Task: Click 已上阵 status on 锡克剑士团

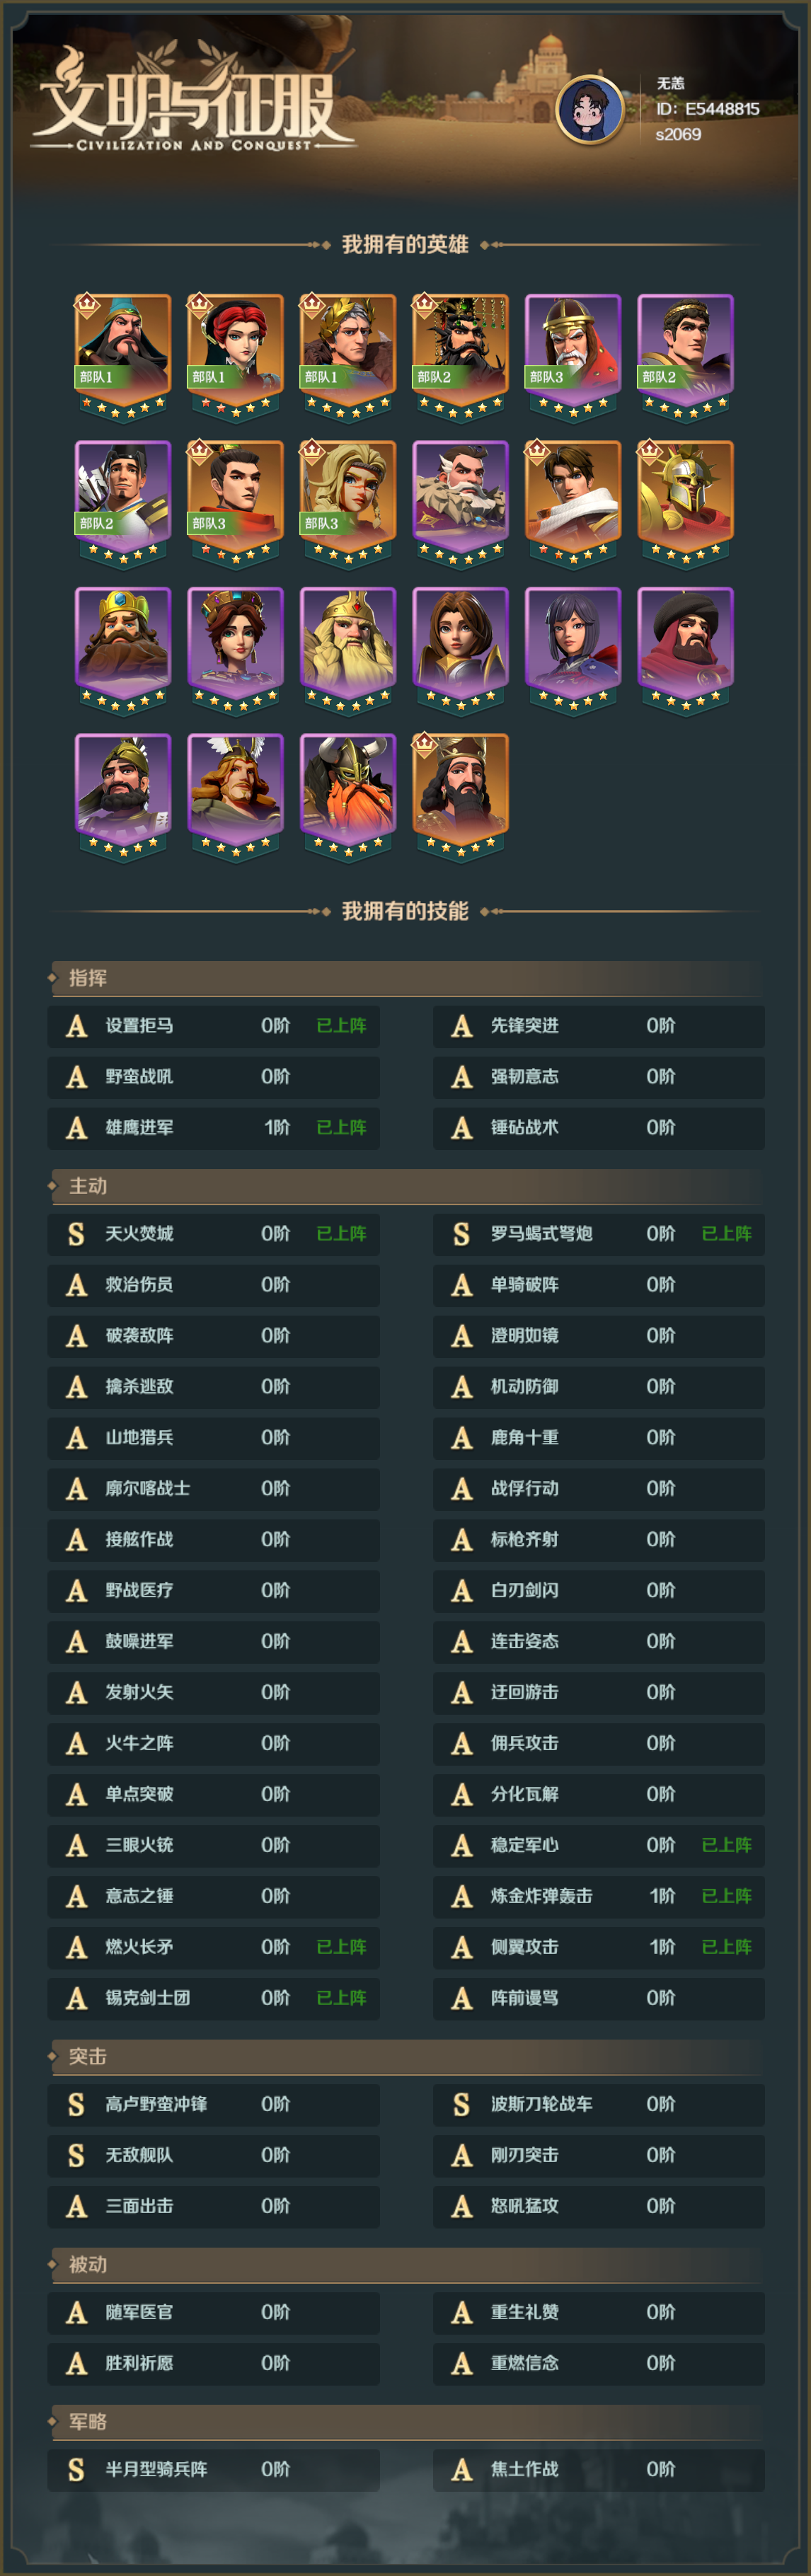Action: point(341,1998)
